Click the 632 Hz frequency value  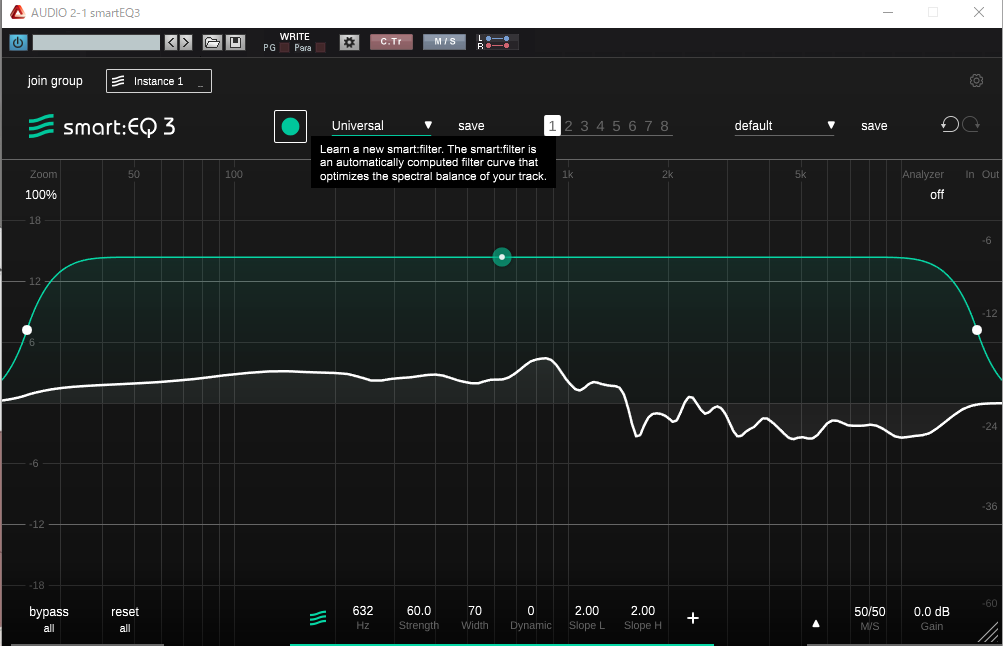363,611
